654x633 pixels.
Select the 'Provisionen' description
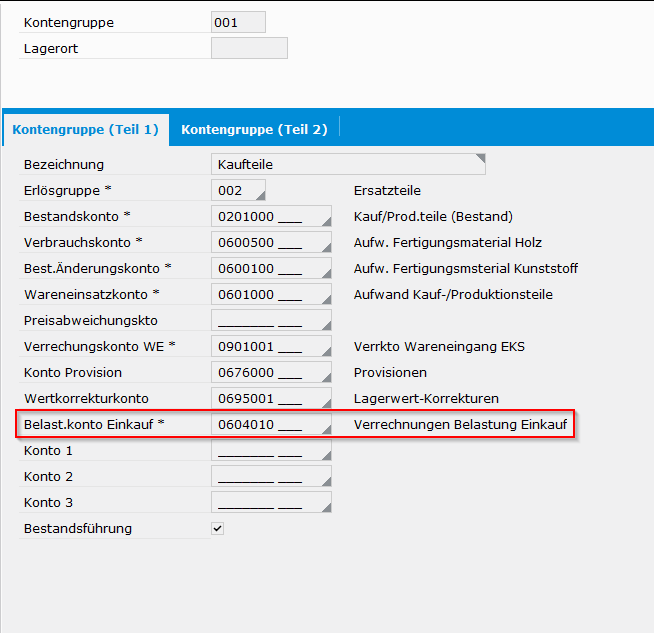[390, 372]
